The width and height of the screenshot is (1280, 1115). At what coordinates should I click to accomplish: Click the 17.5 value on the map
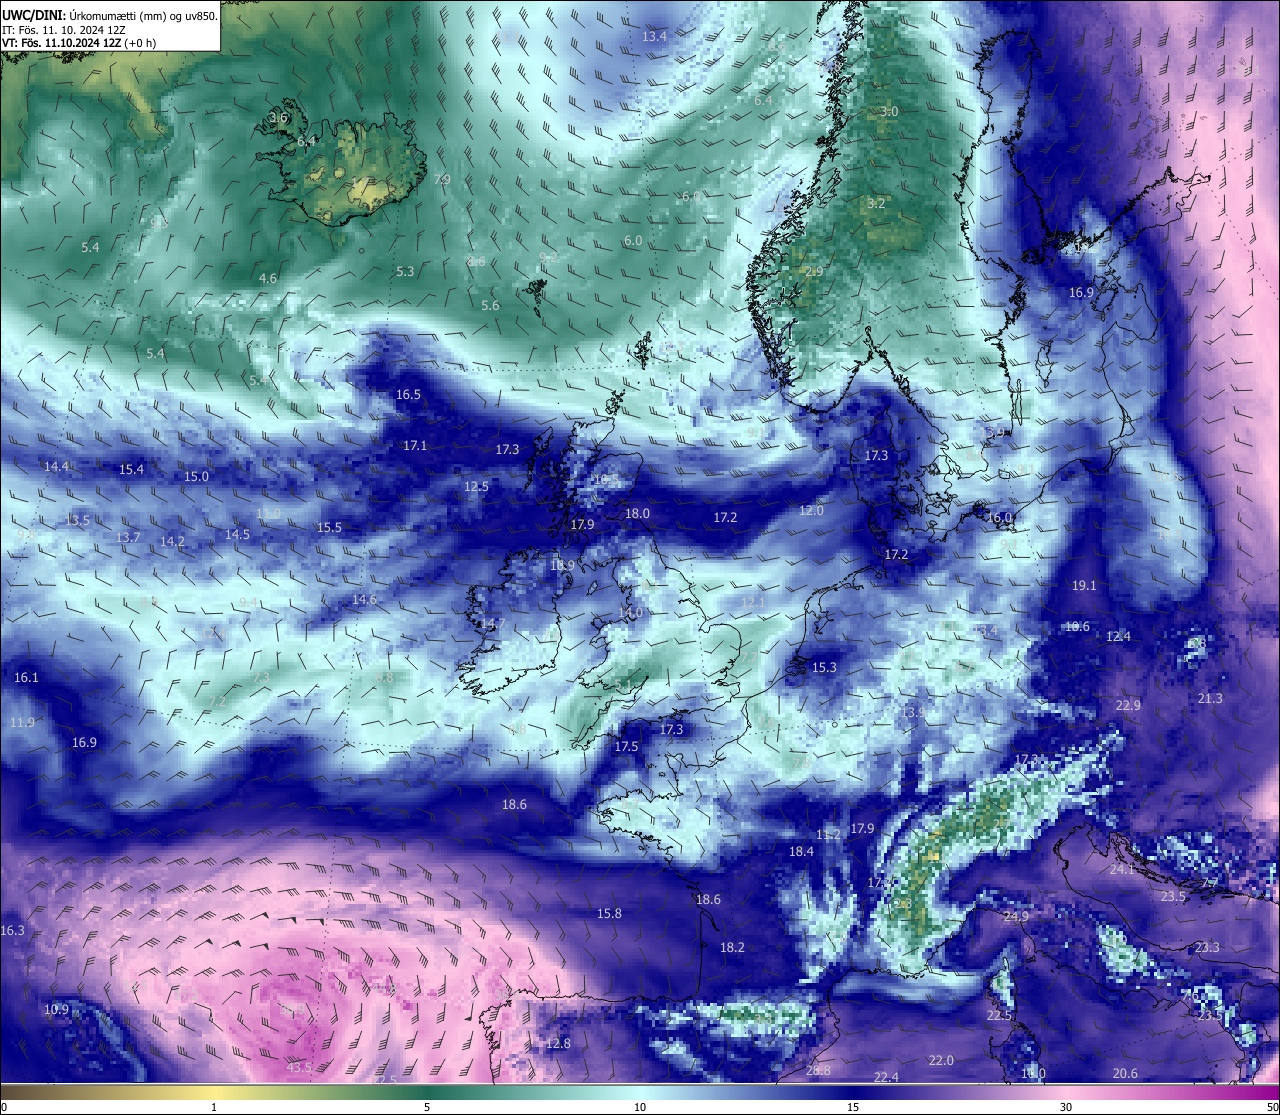626,746
